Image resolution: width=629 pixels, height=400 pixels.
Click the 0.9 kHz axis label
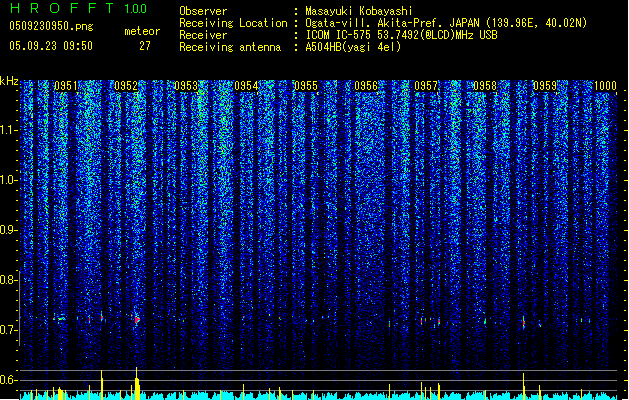[x=8, y=230]
